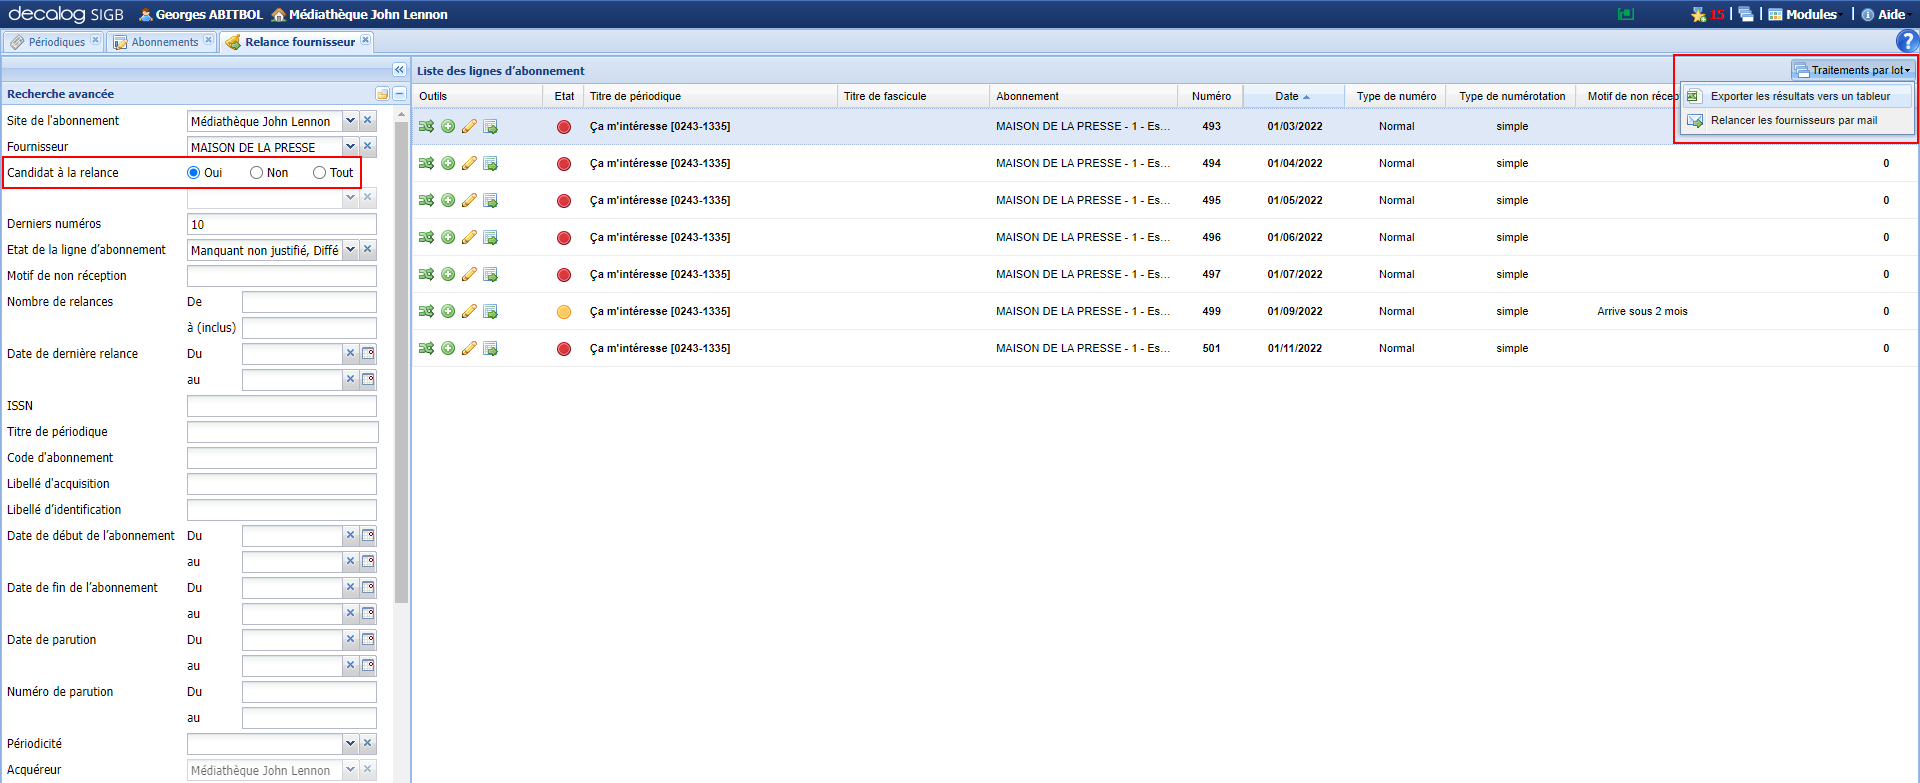Screen dimensions: 1920x783
Task: Click the orange status dot for issue 499
Action: [x=564, y=312]
